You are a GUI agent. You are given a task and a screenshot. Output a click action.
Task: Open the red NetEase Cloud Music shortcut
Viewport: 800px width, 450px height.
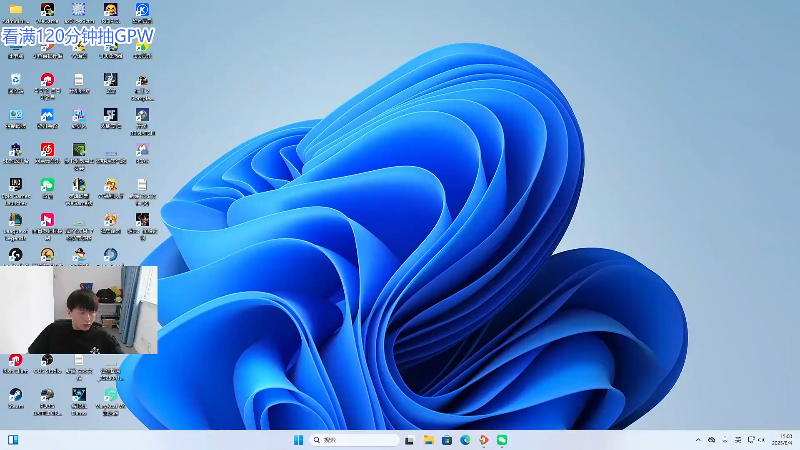[x=47, y=150]
